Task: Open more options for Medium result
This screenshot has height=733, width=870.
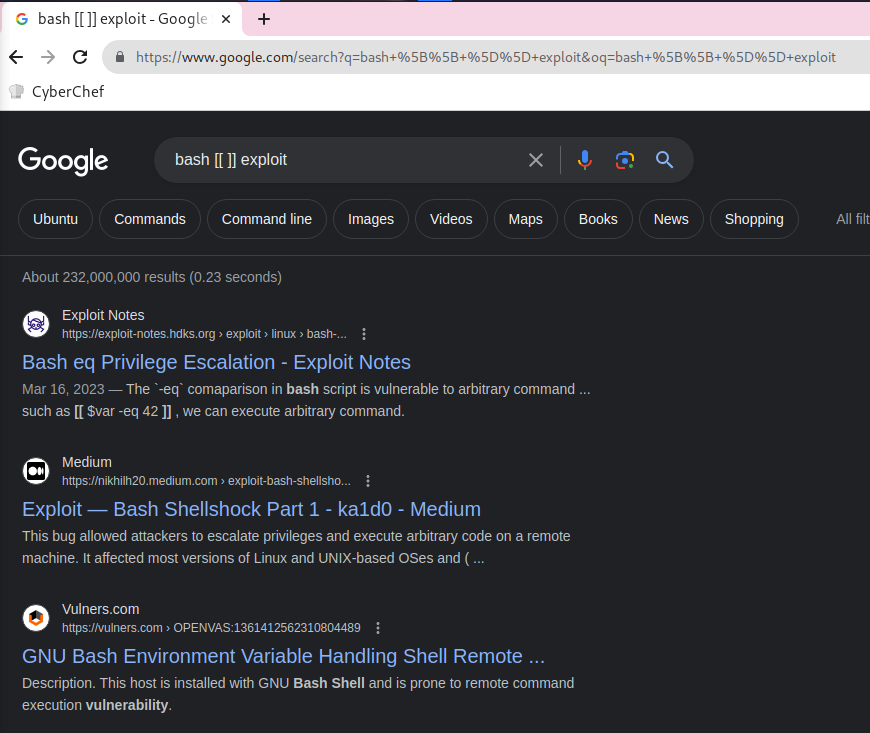Action: point(368,481)
